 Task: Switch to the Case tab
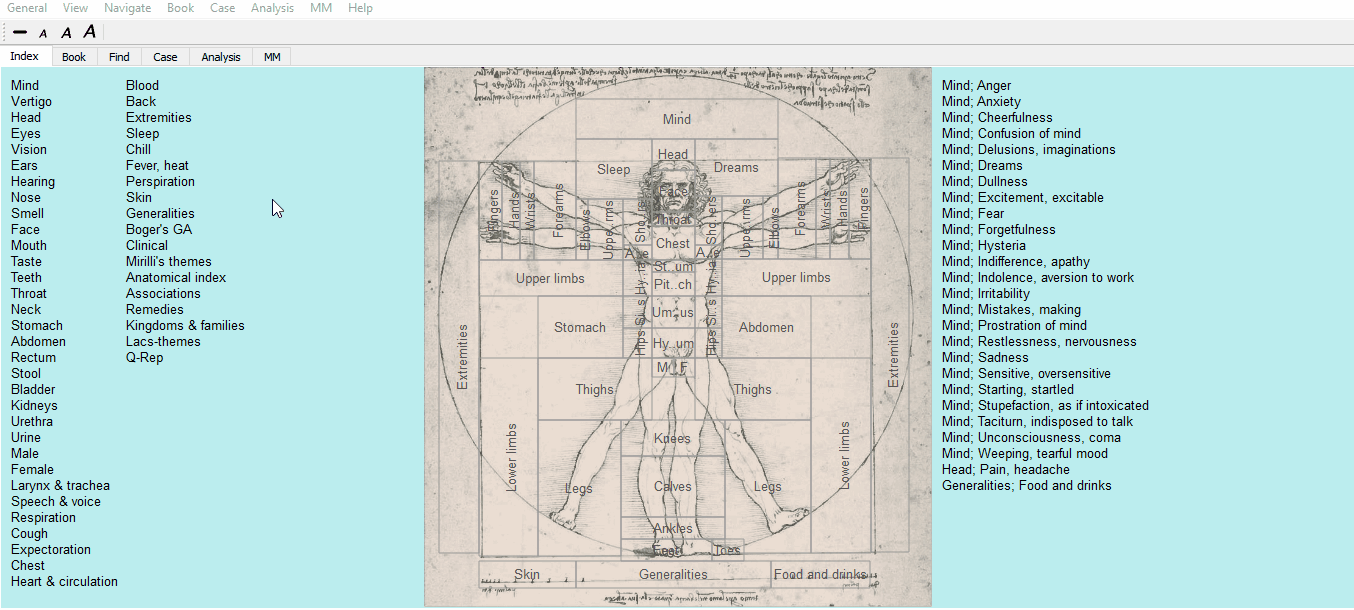click(x=165, y=57)
